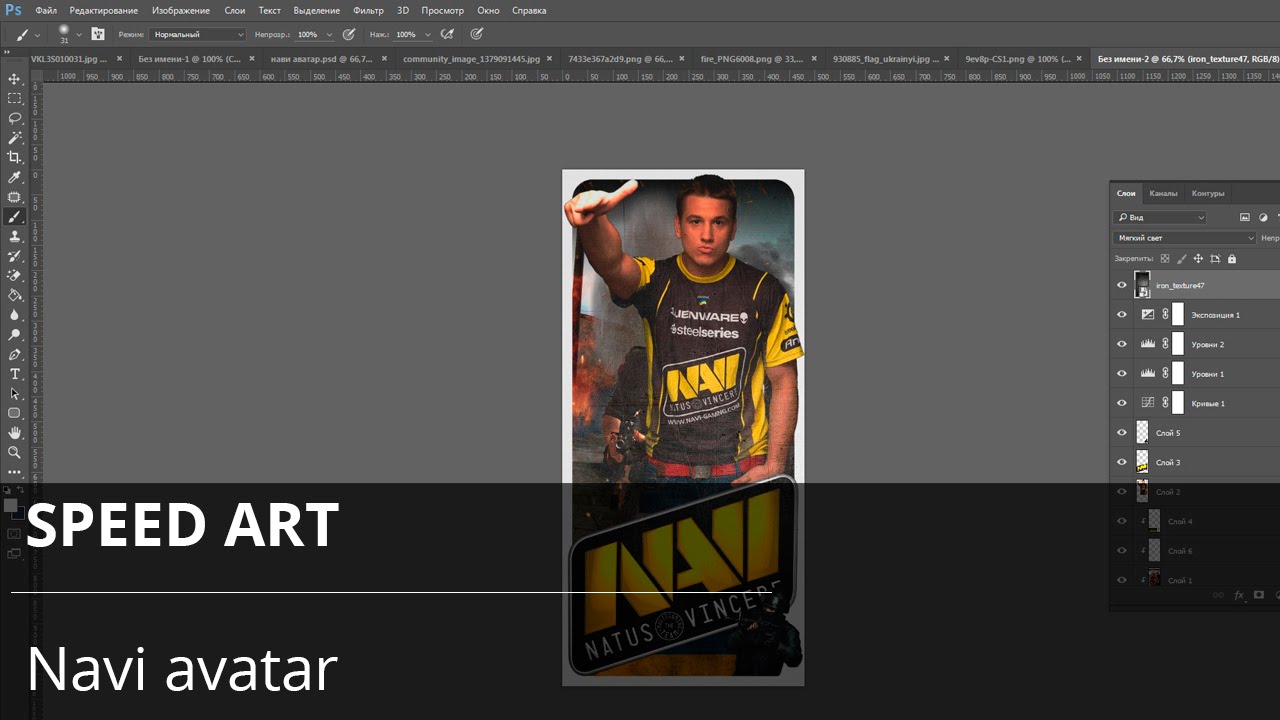
Task: Select the Brush tool in toolbox
Action: (14, 217)
